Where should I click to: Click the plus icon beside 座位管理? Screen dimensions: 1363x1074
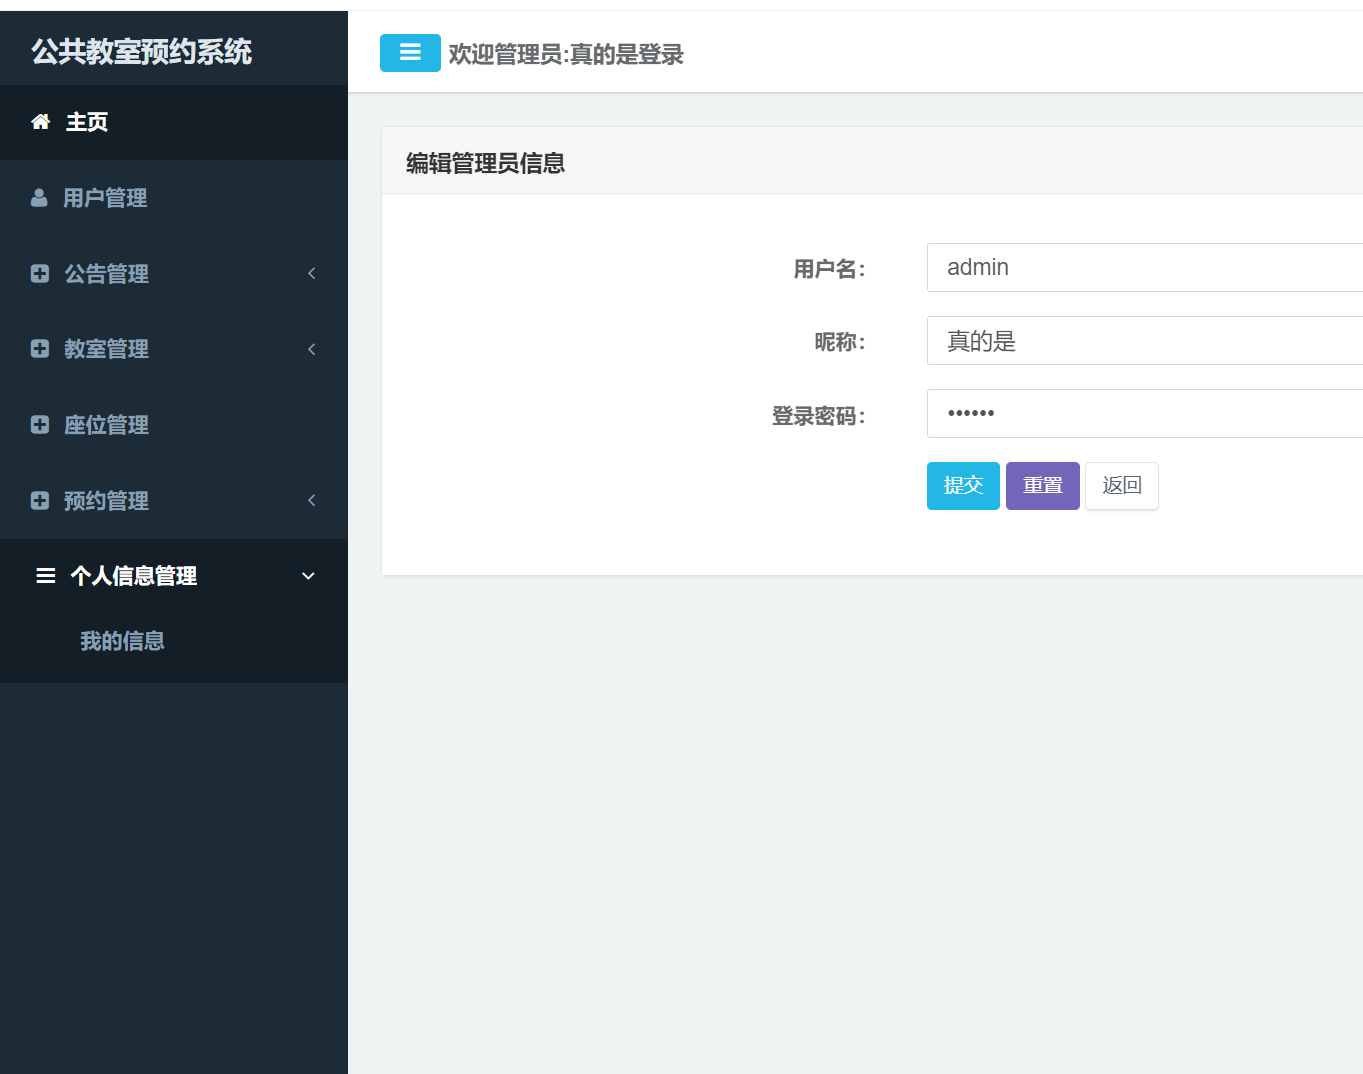click(x=40, y=425)
